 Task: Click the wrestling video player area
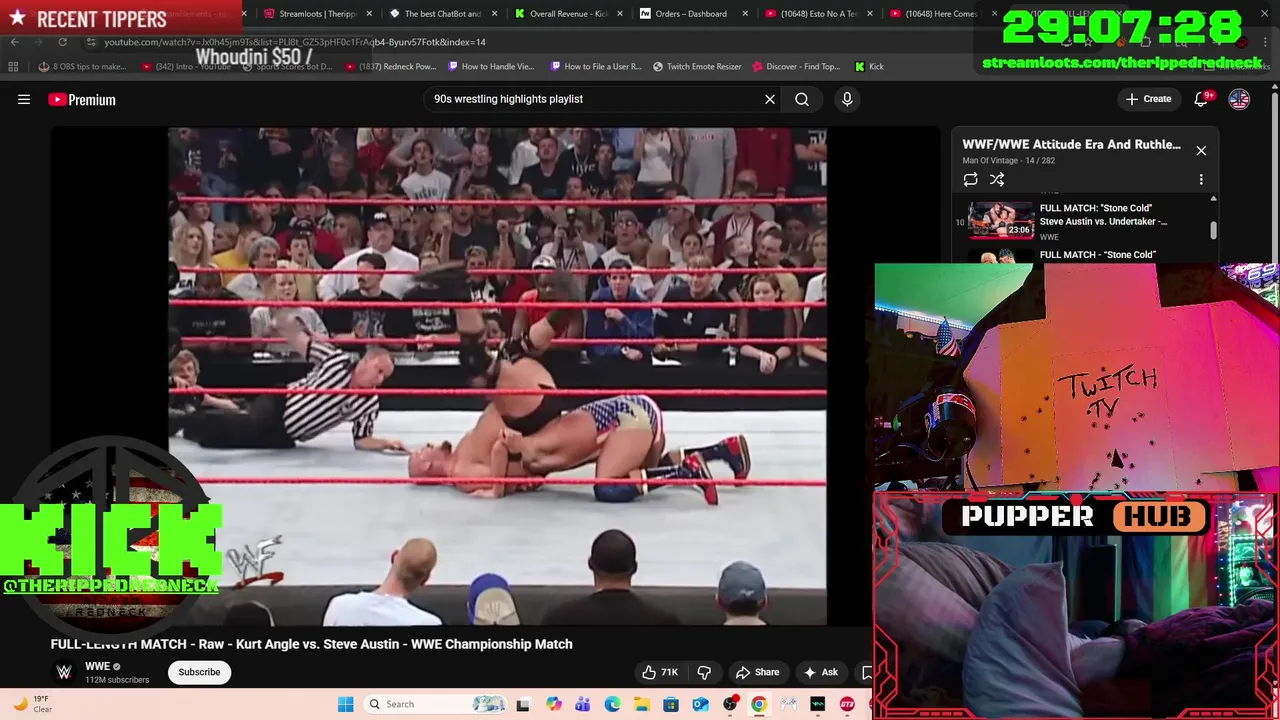point(497,376)
